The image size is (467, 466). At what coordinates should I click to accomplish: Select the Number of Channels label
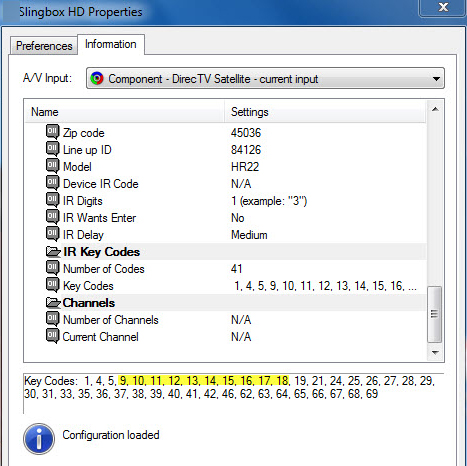111,320
